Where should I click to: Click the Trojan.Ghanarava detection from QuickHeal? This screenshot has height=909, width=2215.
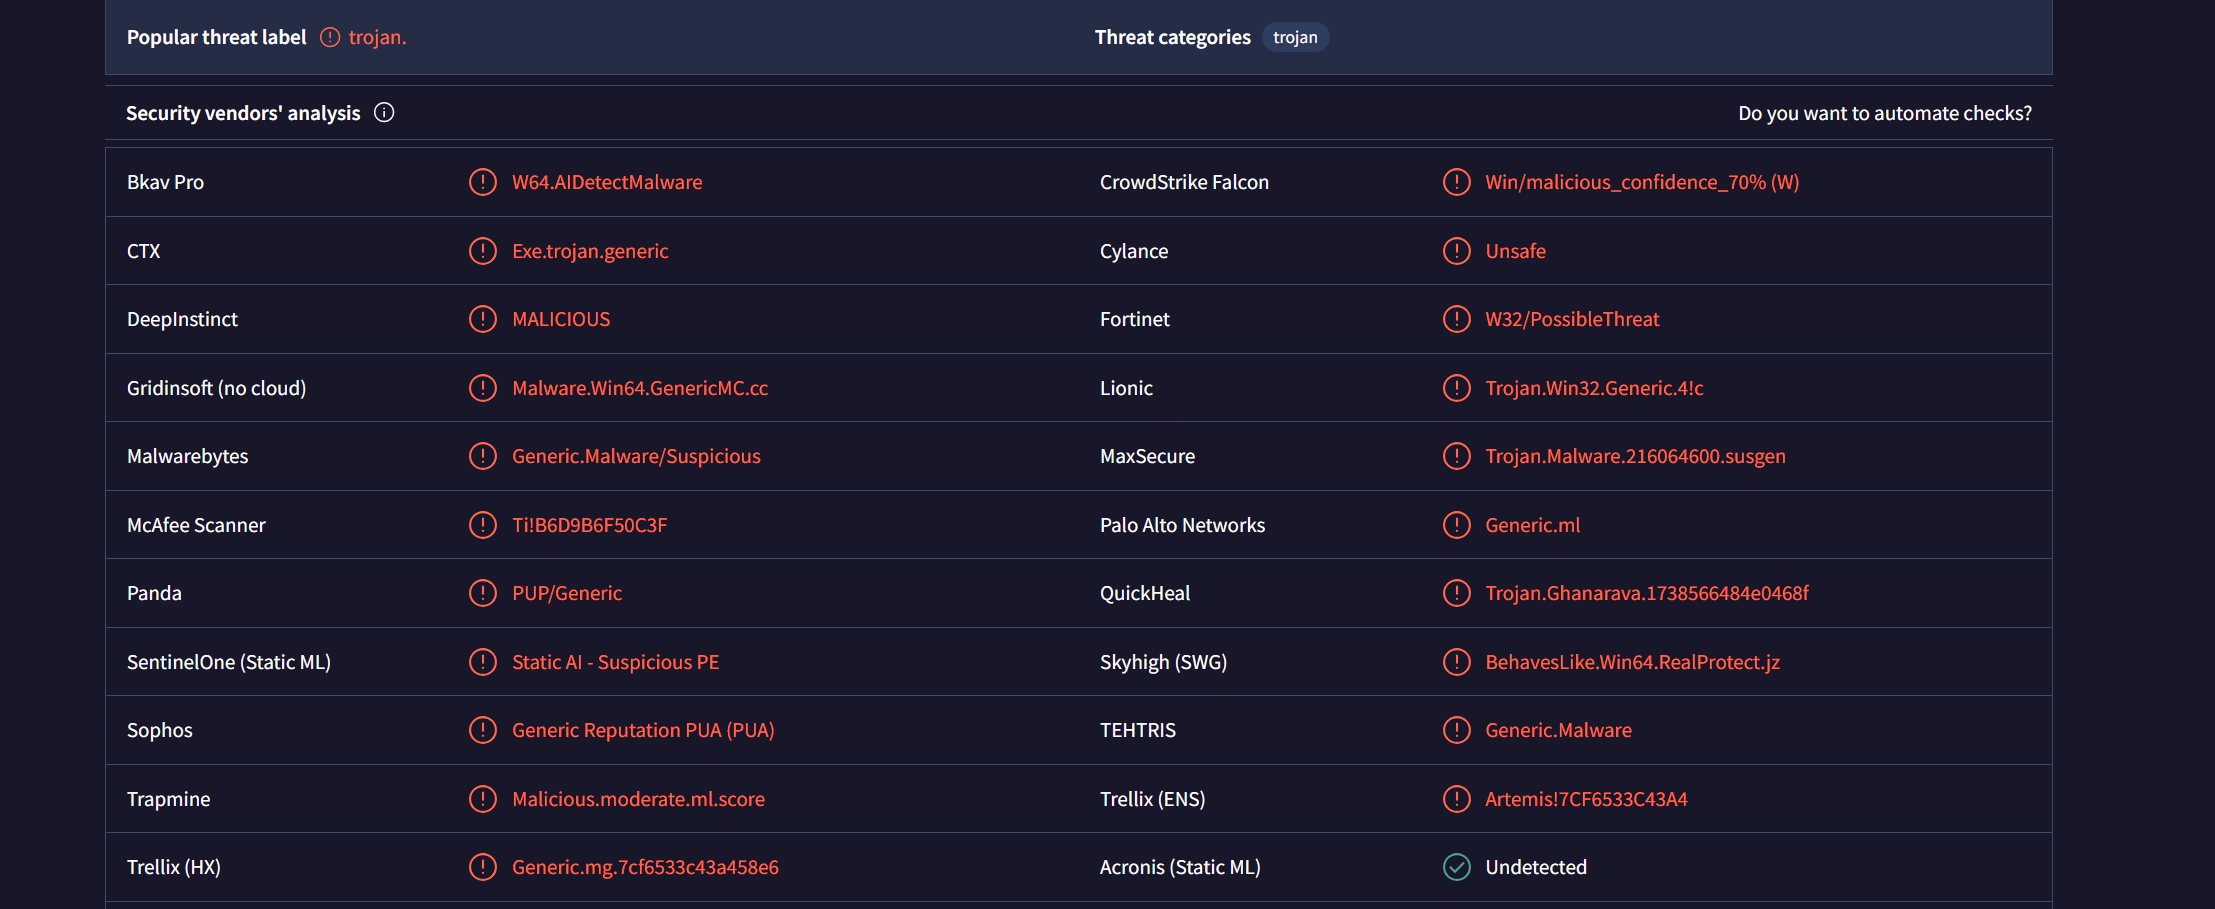pos(1646,593)
